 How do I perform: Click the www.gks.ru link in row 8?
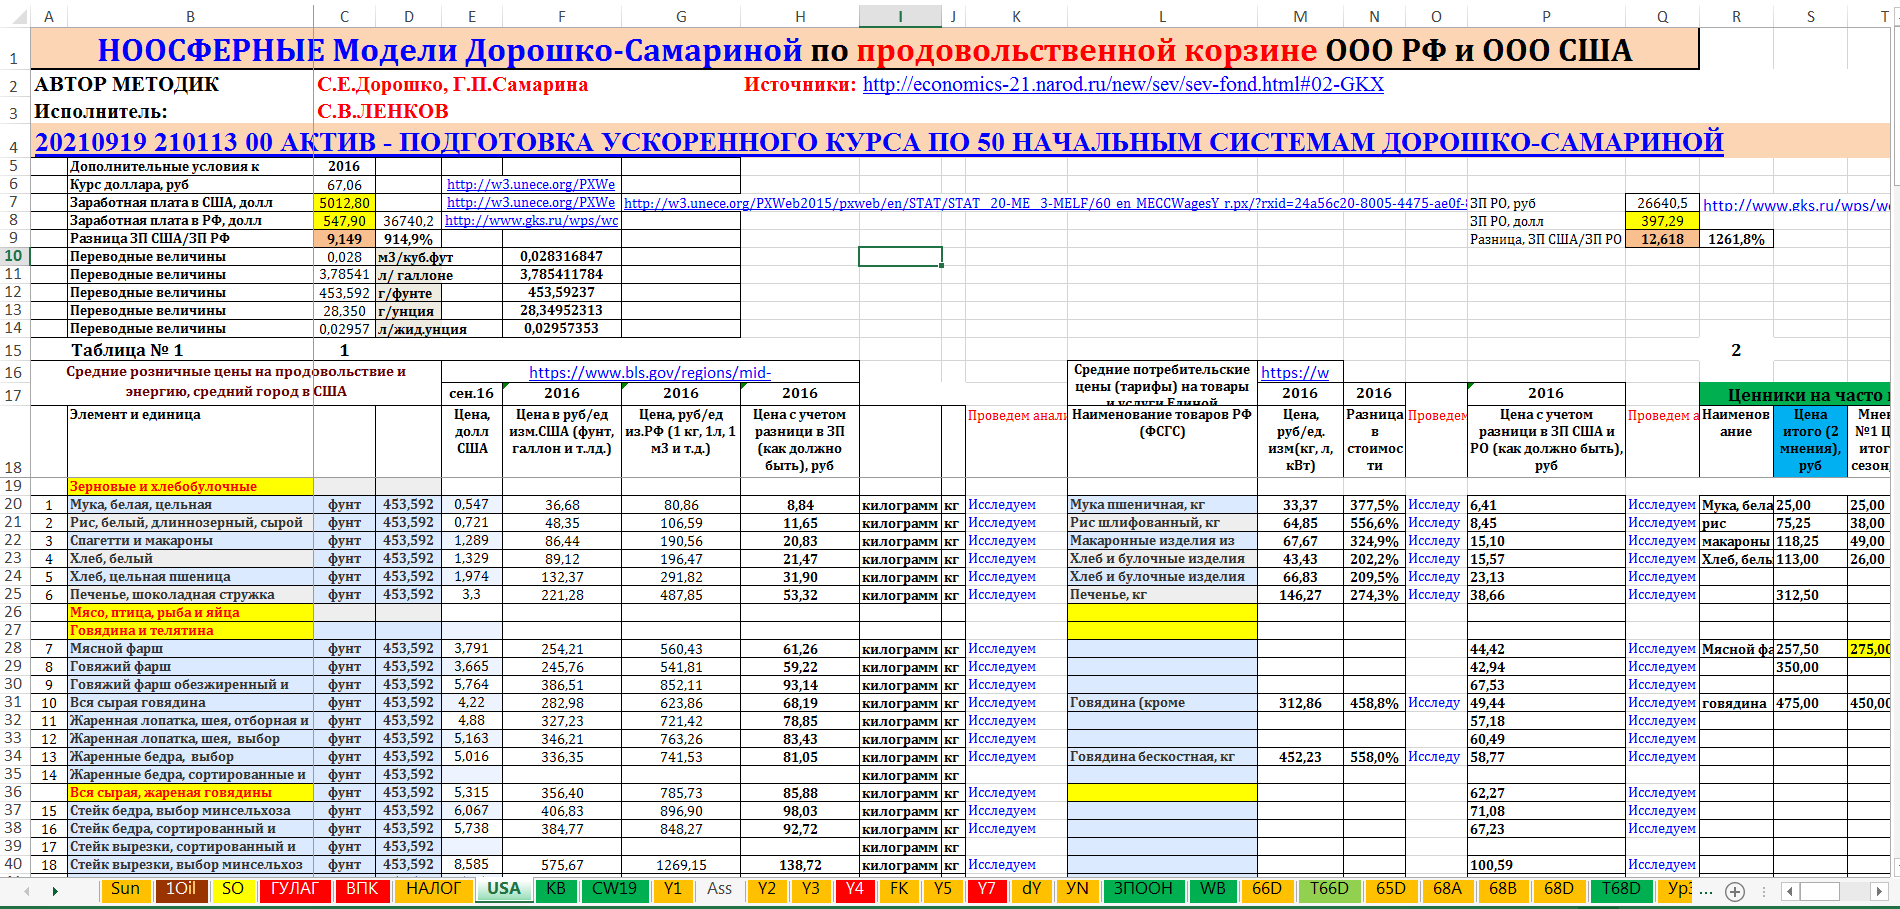[x=531, y=221]
